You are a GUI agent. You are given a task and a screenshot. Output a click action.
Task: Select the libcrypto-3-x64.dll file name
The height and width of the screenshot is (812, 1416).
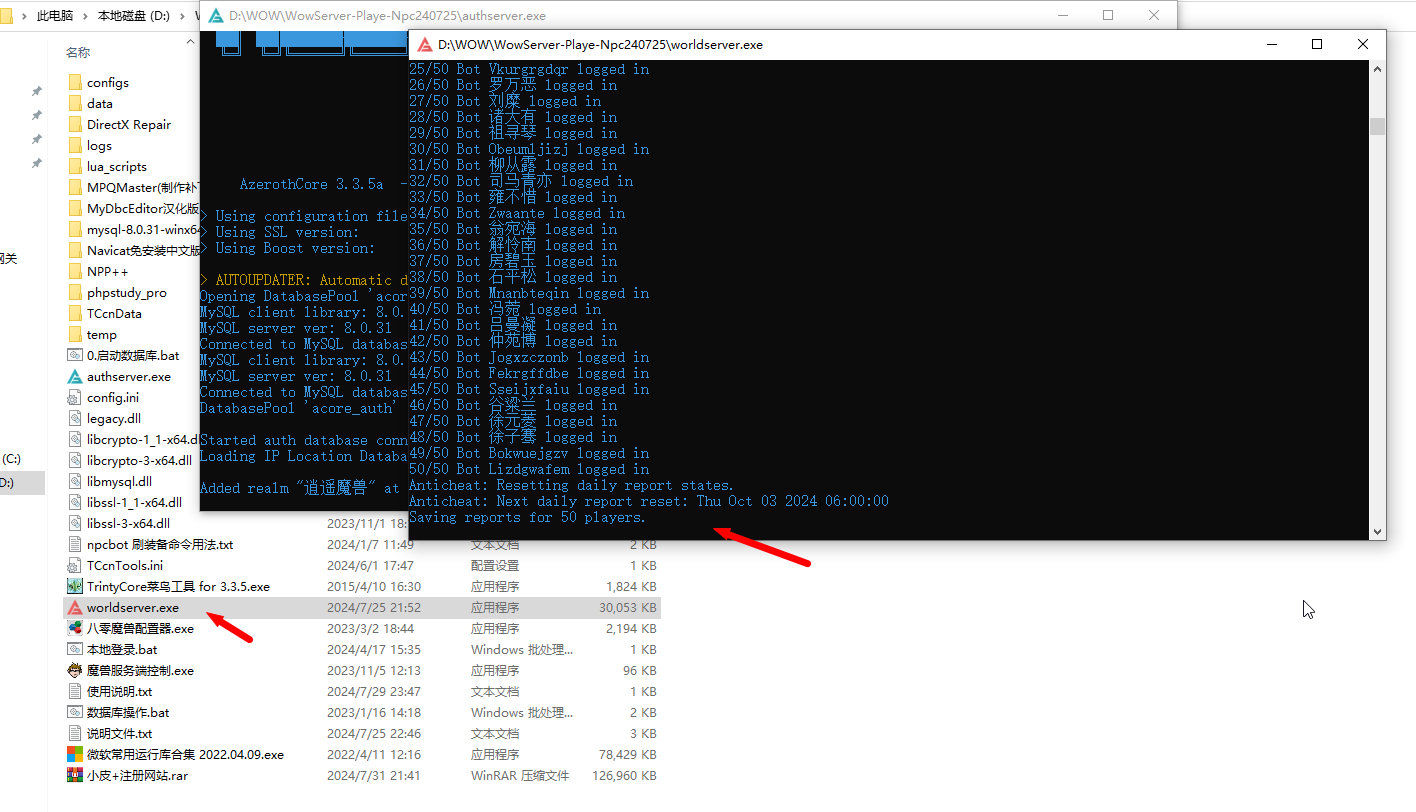coord(139,460)
